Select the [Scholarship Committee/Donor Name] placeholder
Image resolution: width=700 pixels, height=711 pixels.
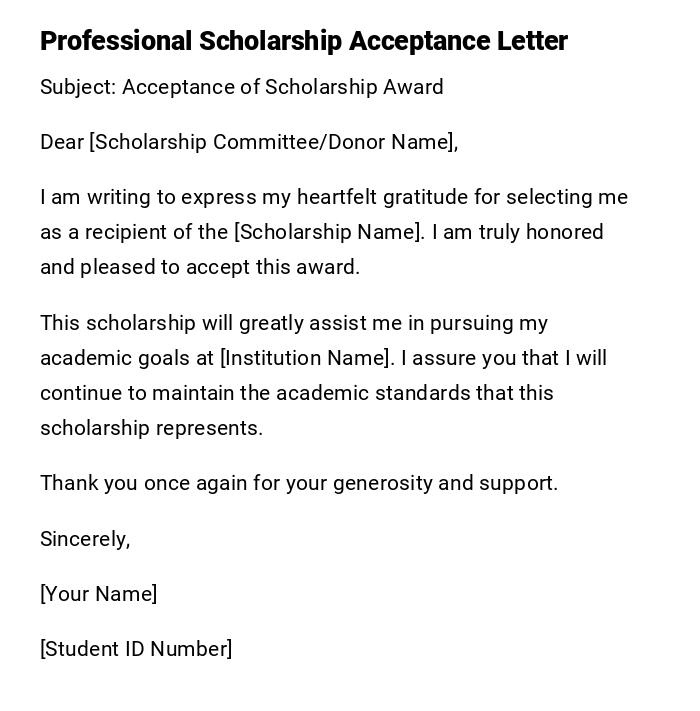(272, 142)
